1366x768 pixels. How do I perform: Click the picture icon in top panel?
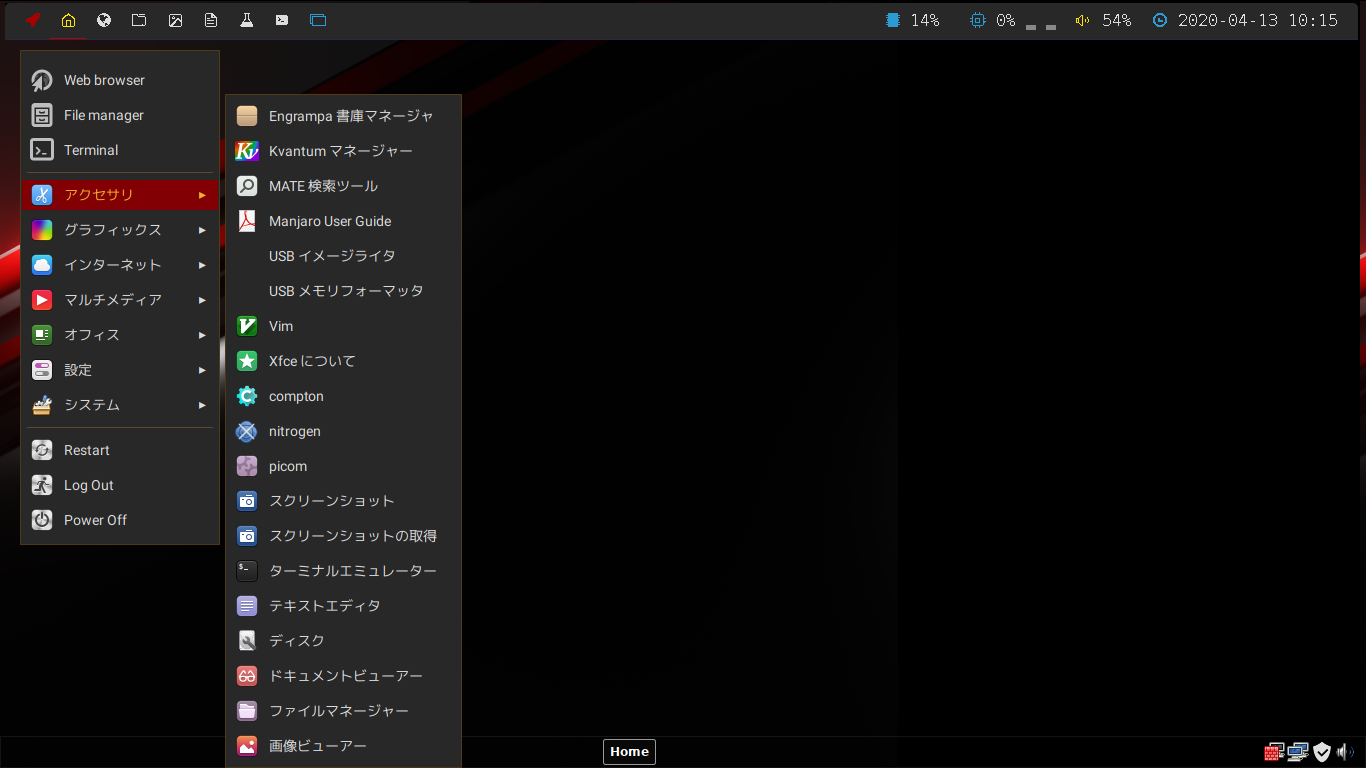pos(175,20)
